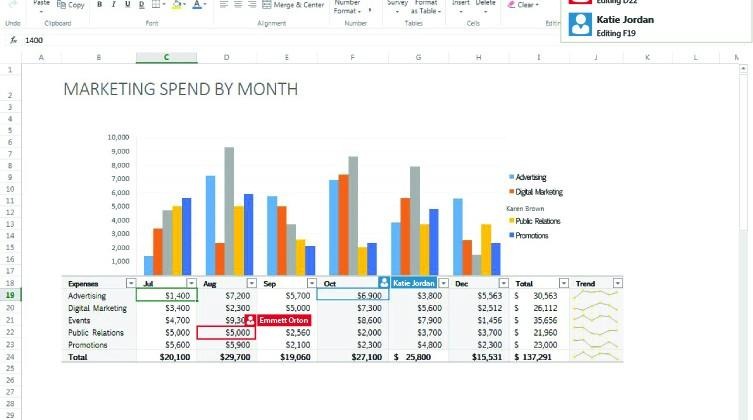Toggle underline formatting
Screen dimensions: 753x420
coord(127,4)
